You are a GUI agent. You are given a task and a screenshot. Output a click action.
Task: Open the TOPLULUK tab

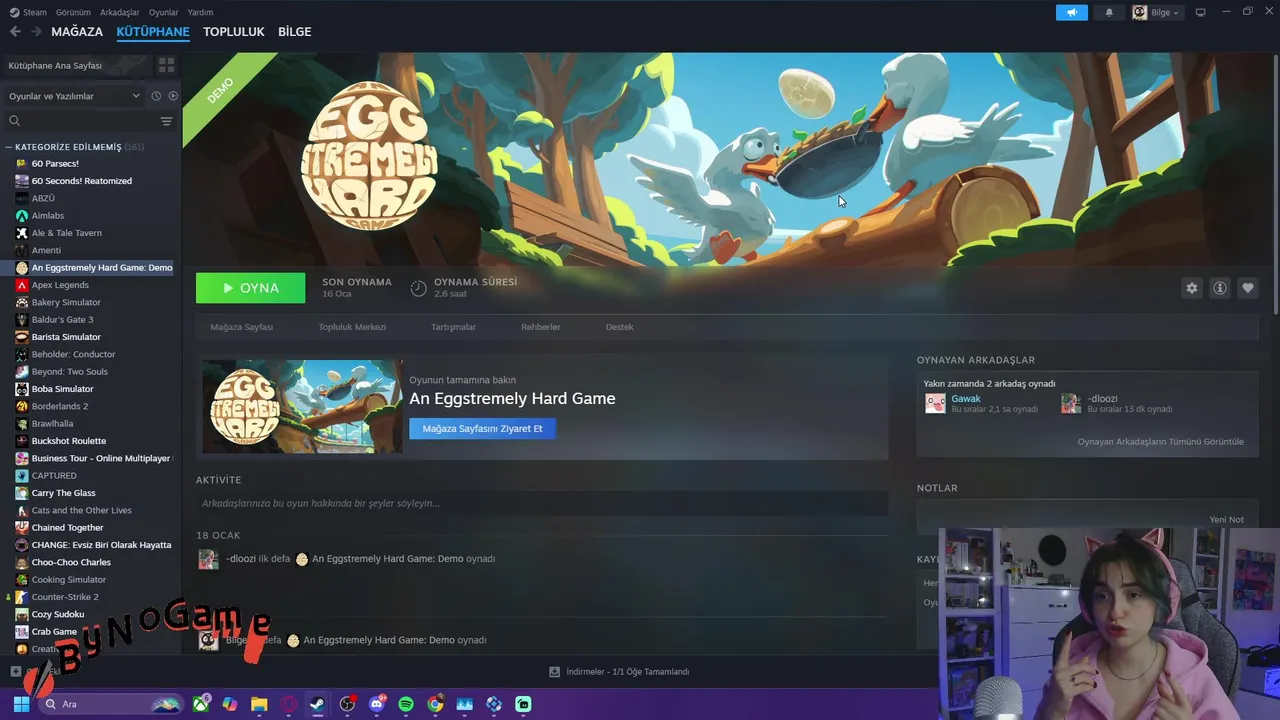point(234,32)
